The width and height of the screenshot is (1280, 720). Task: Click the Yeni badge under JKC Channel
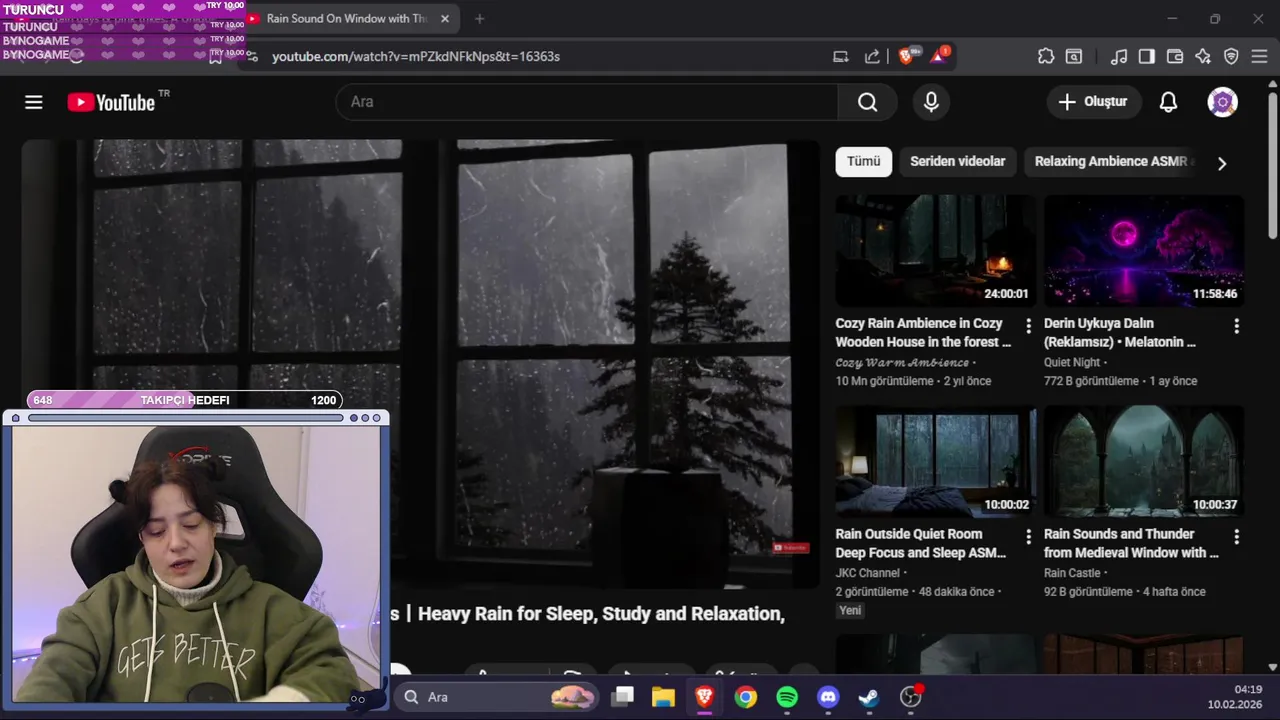pyautogui.click(x=850, y=610)
